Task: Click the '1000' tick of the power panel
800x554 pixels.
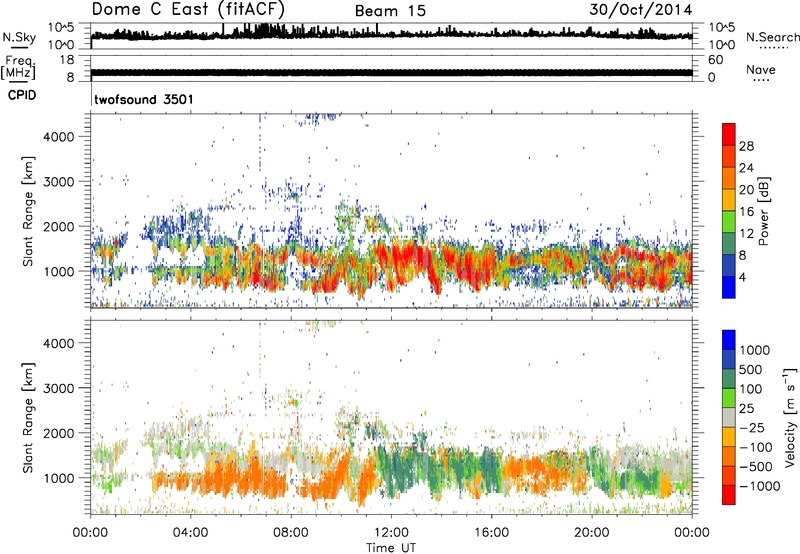Action: [x=58, y=271]
